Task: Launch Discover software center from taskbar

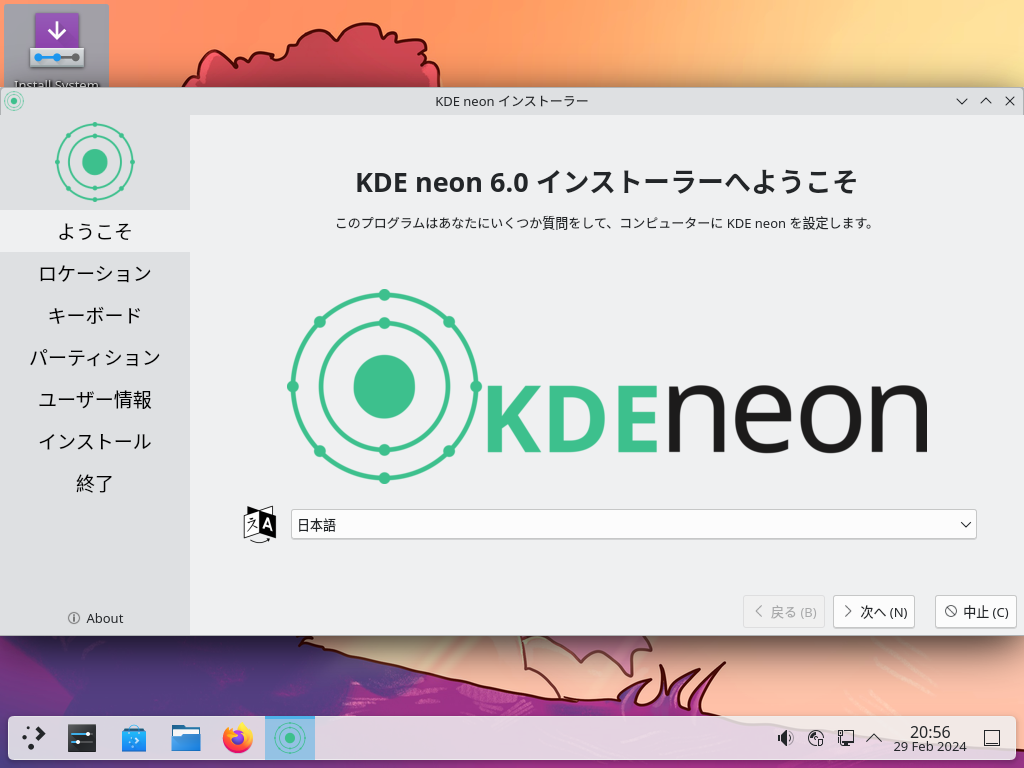Action: point(134,738)
